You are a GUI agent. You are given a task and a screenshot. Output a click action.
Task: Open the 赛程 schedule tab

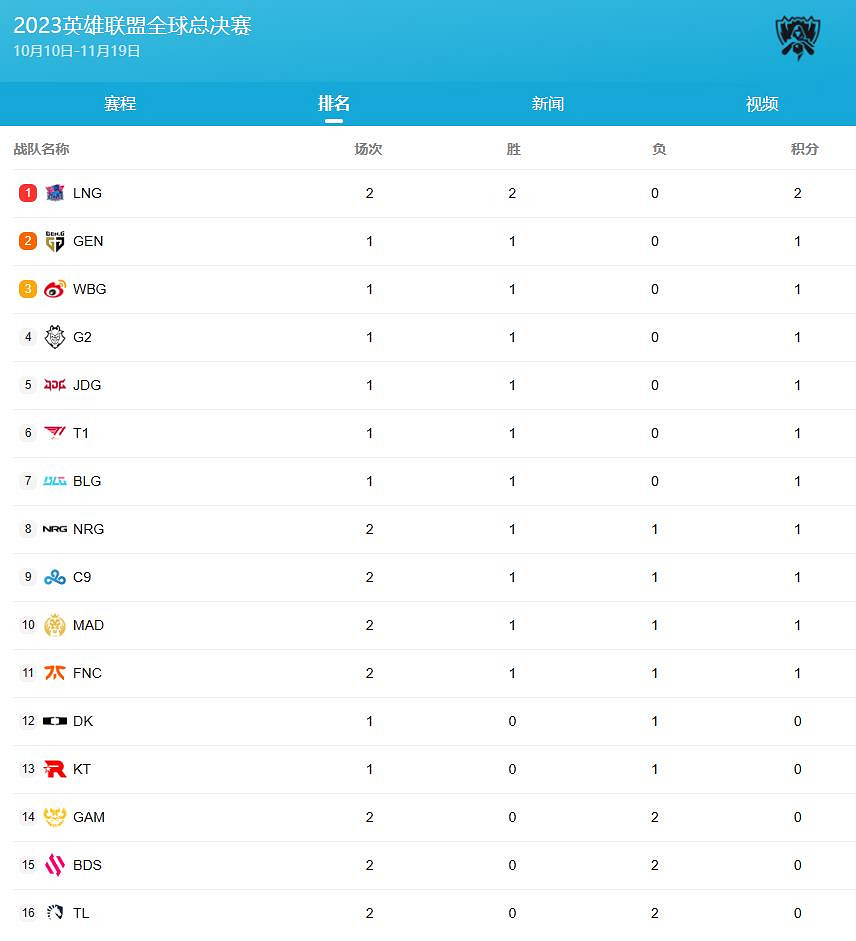(x=120, y=104)
